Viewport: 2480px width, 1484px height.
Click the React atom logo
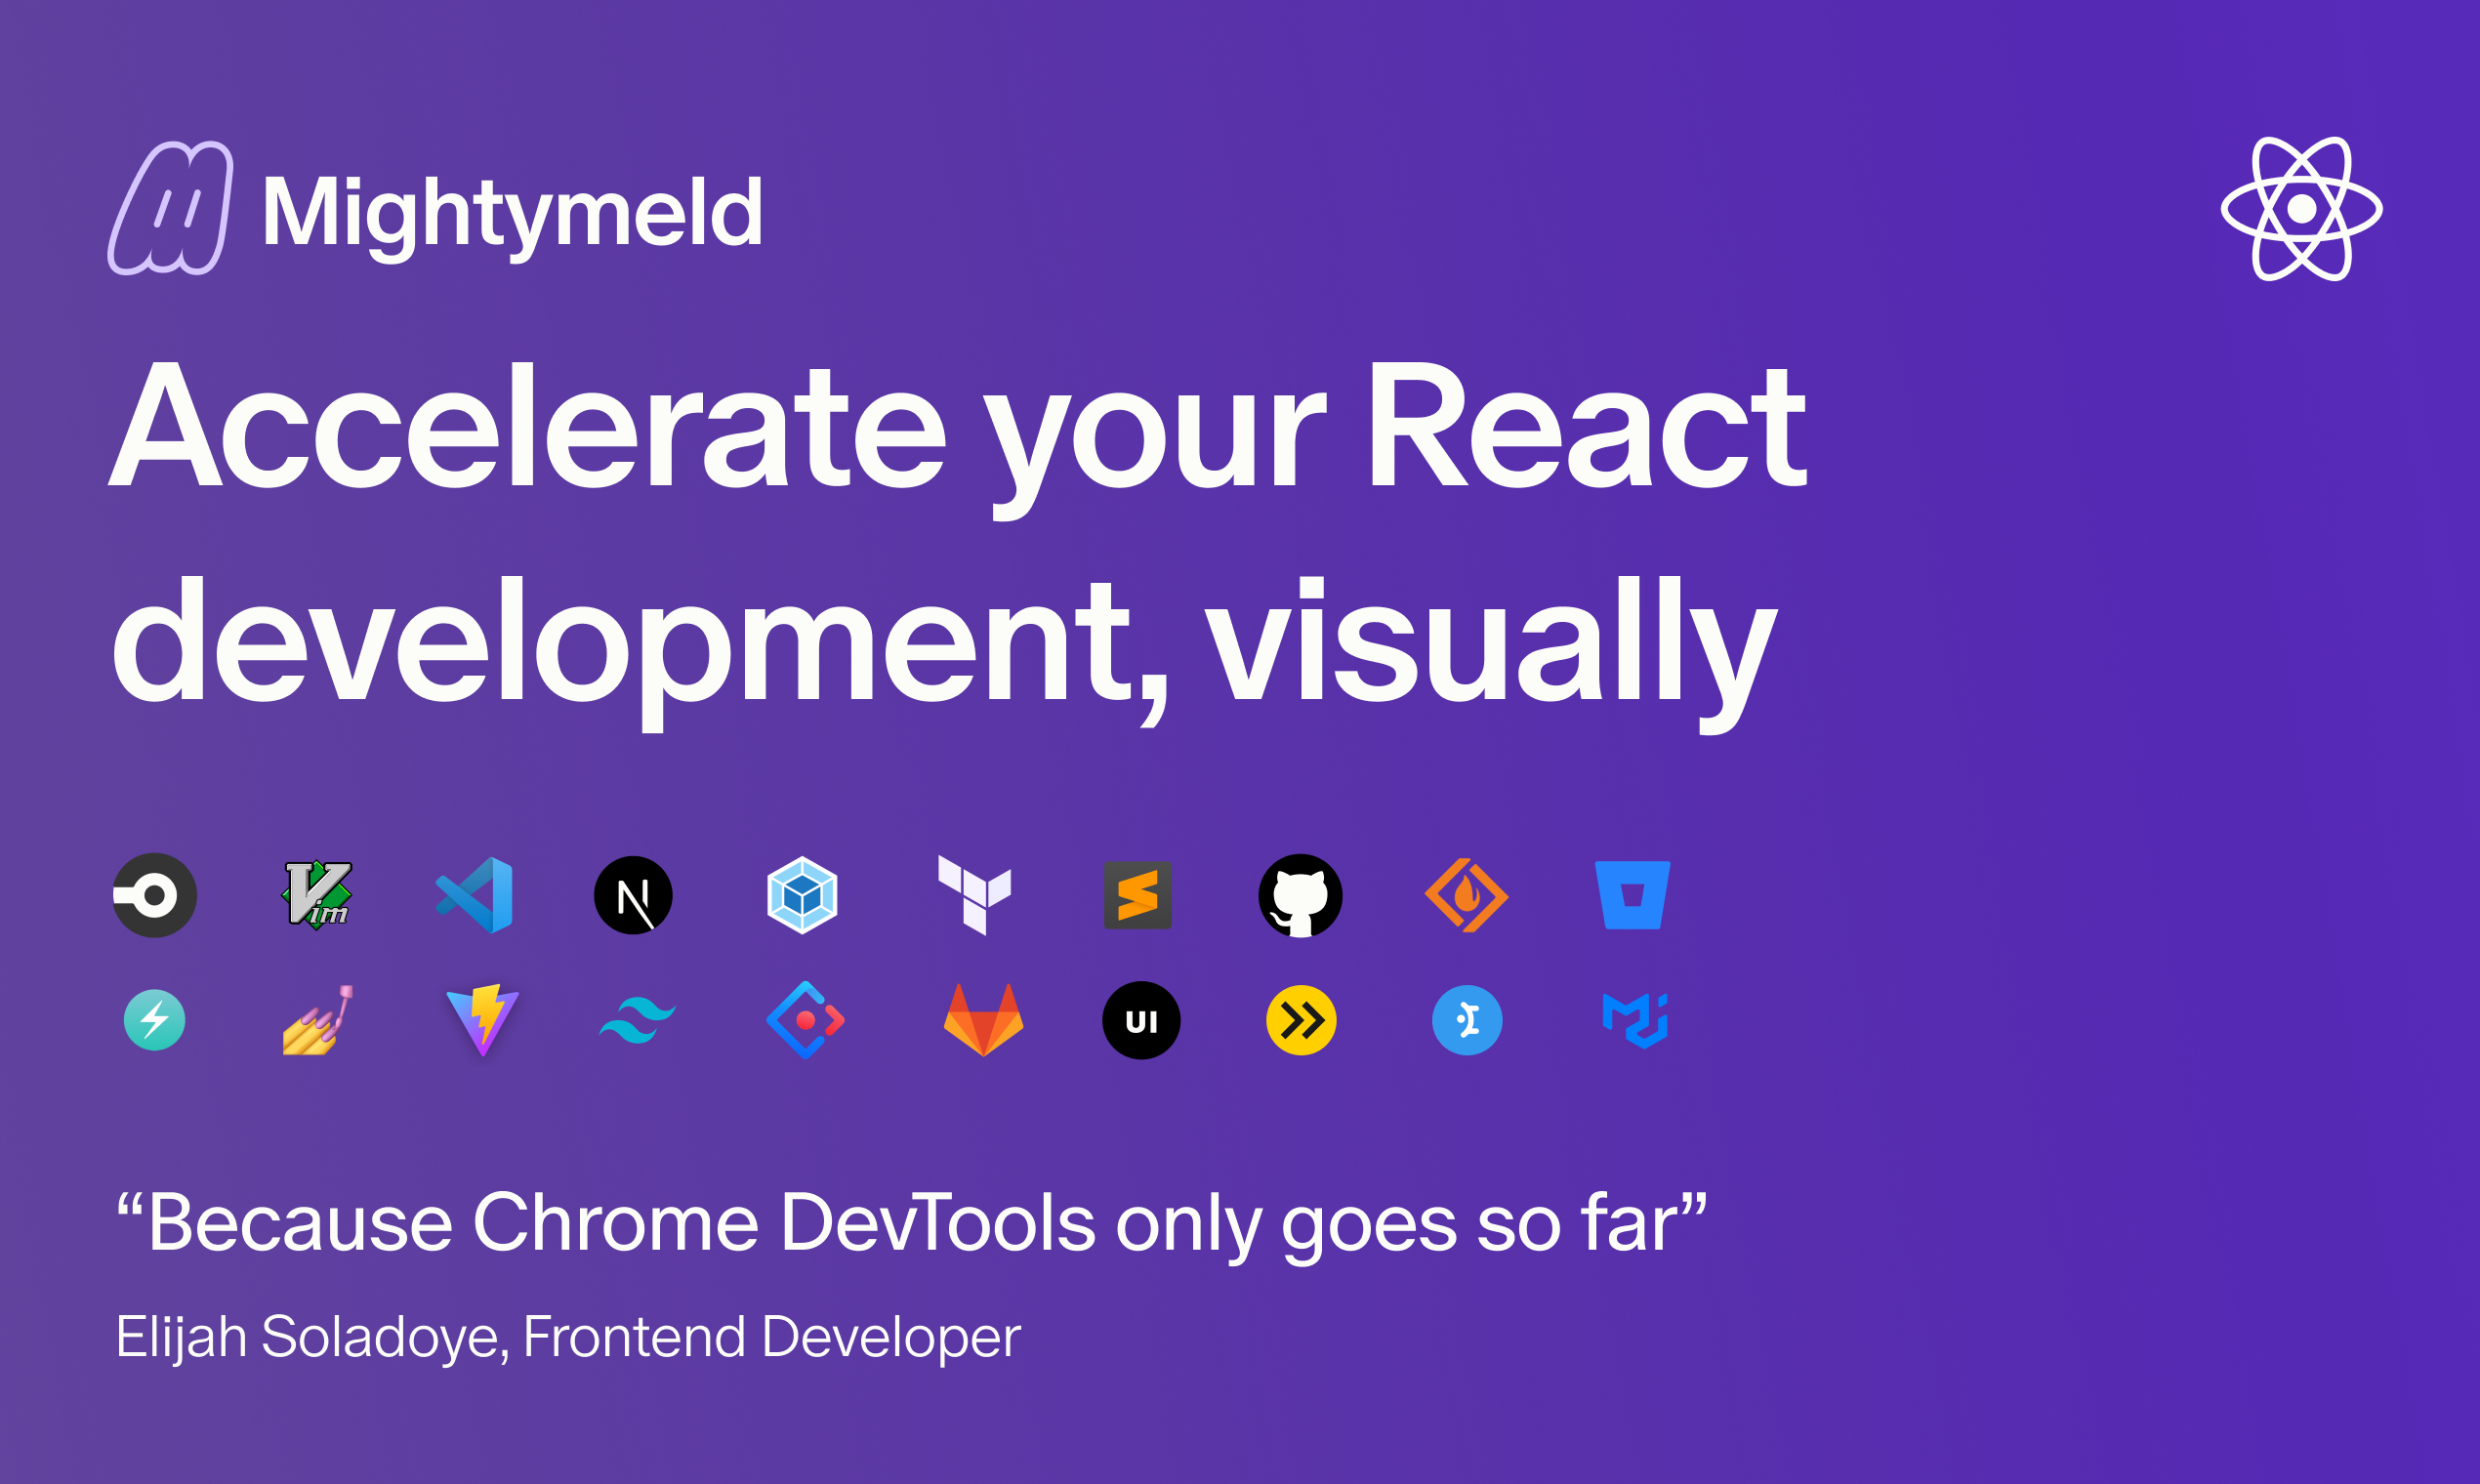point(2301,208)
